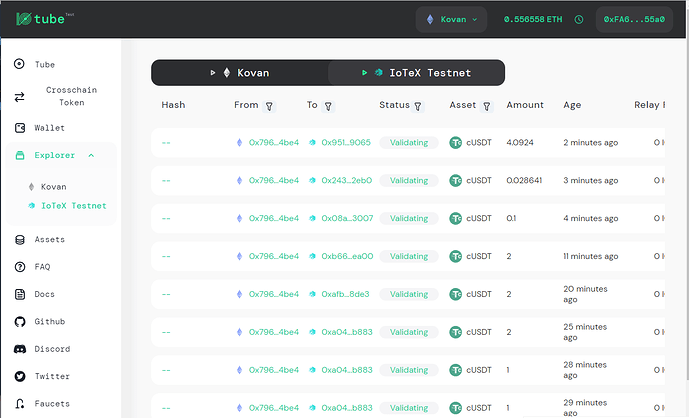Viewport: 689px width, 418px height.
Task: Click cUSDT token icon in 0.028641 row
Action: click(x=456, y=180)
